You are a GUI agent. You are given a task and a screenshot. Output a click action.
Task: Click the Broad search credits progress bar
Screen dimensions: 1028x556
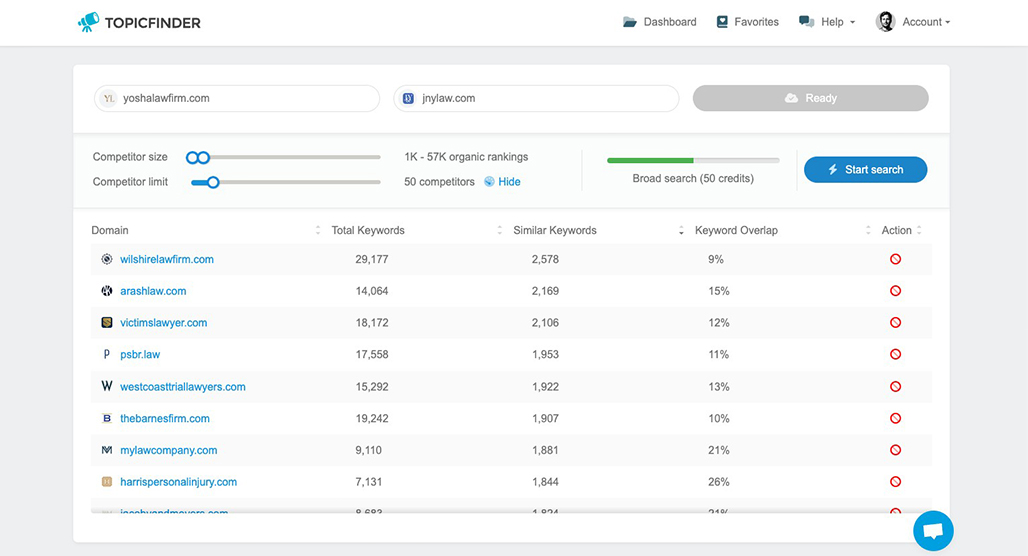[693, 160]
